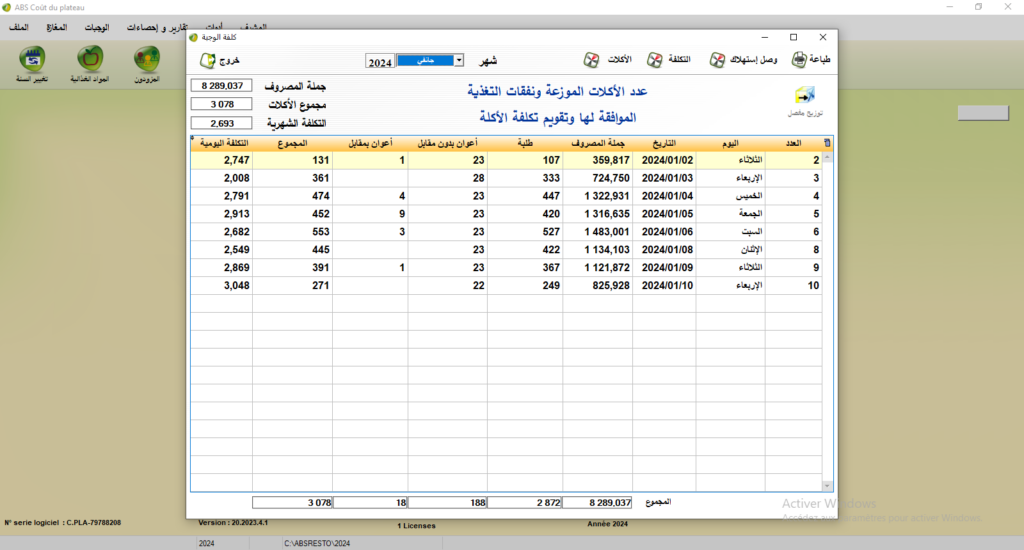The height and width of the screenshot is (550, 1024).
Task: Click the 2024 year field
Action: pyautogui.click(x=380, y=62)
